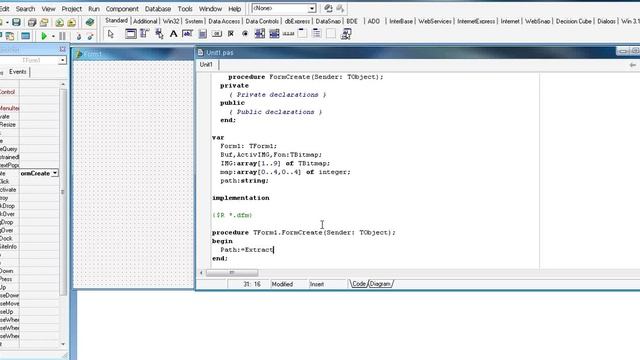
Task: Pick the PopupMenu component icon
Action: pyautogui.click(x=159, y=34)
